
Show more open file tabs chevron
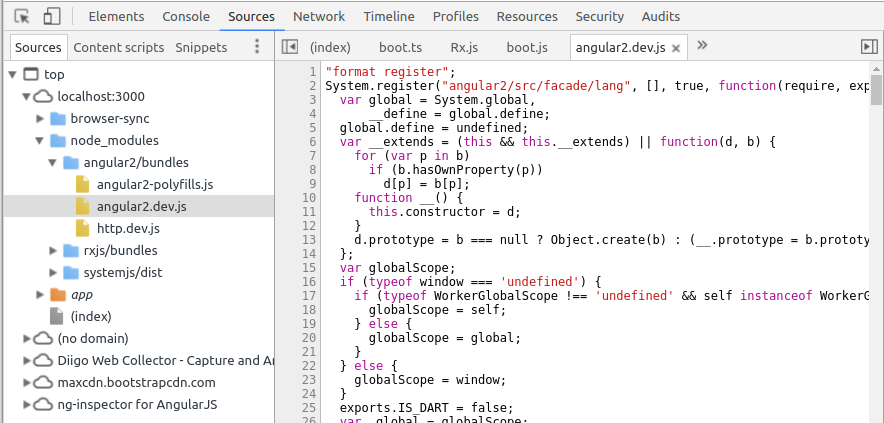pyautogui.click(x=702, y=45)
